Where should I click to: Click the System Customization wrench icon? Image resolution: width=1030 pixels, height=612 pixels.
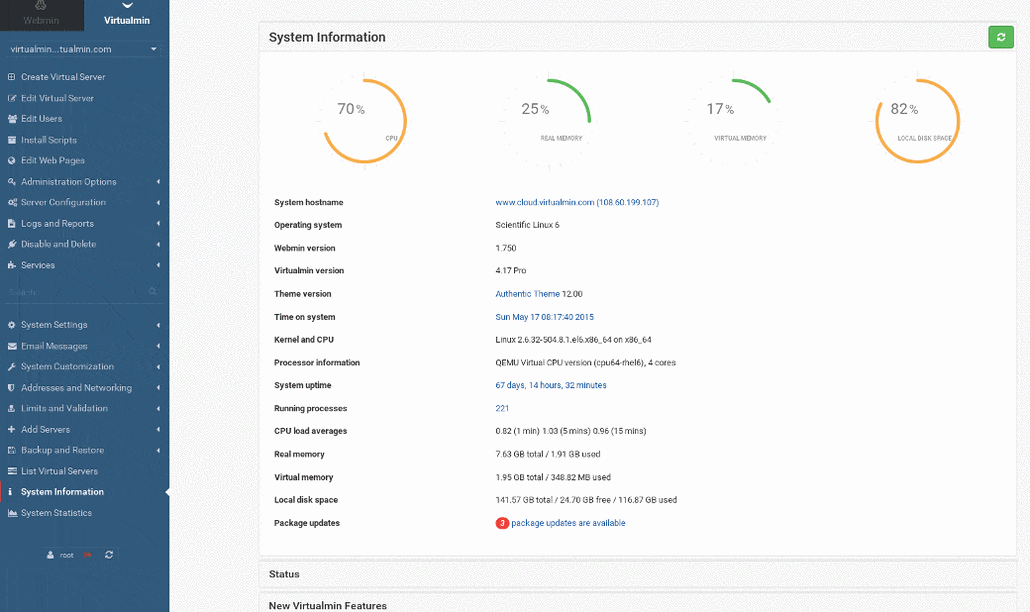(x=11, y=366)
